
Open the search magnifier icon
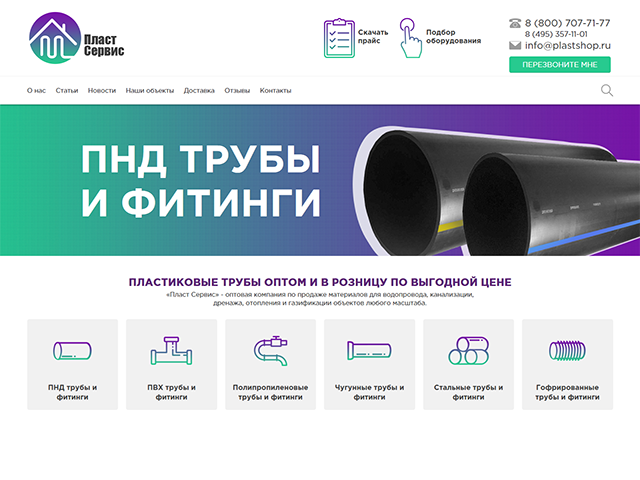coord(607,90)
